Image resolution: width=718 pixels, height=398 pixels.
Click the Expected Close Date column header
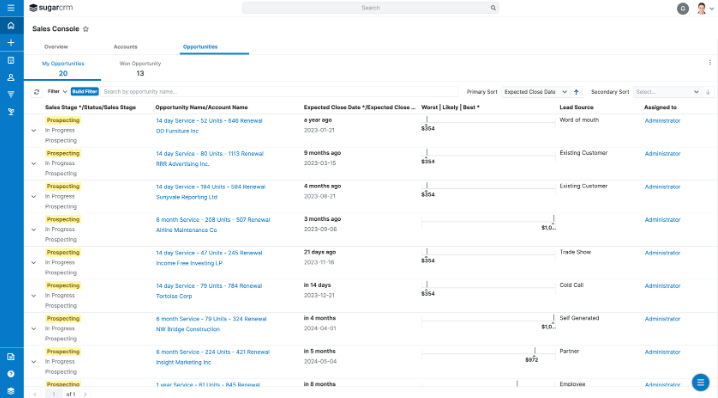pos(359,107)
